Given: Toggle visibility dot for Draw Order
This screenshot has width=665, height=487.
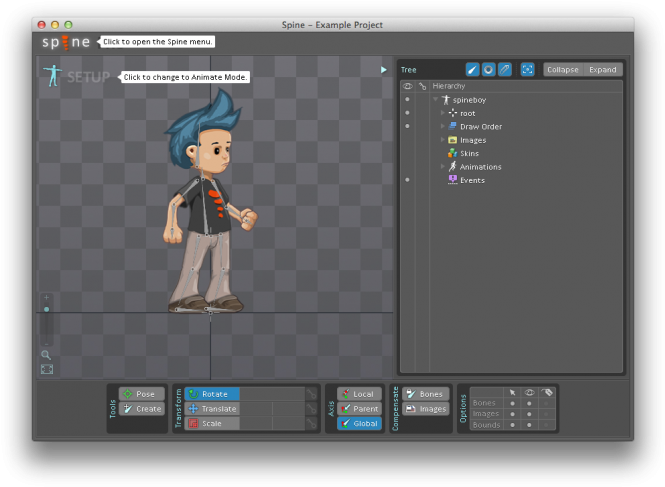Looking at the screenshot, I should point(407,127).
